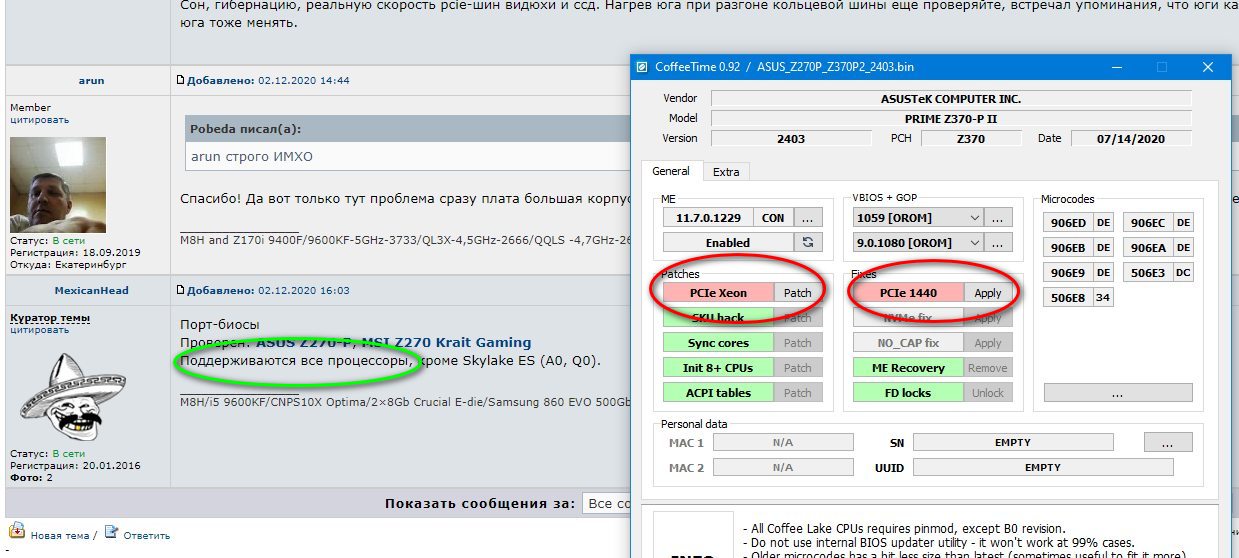The height and width of the screenshot is (558, 1239).
Task: Open the ME version browse button
Action: [807, 217]
